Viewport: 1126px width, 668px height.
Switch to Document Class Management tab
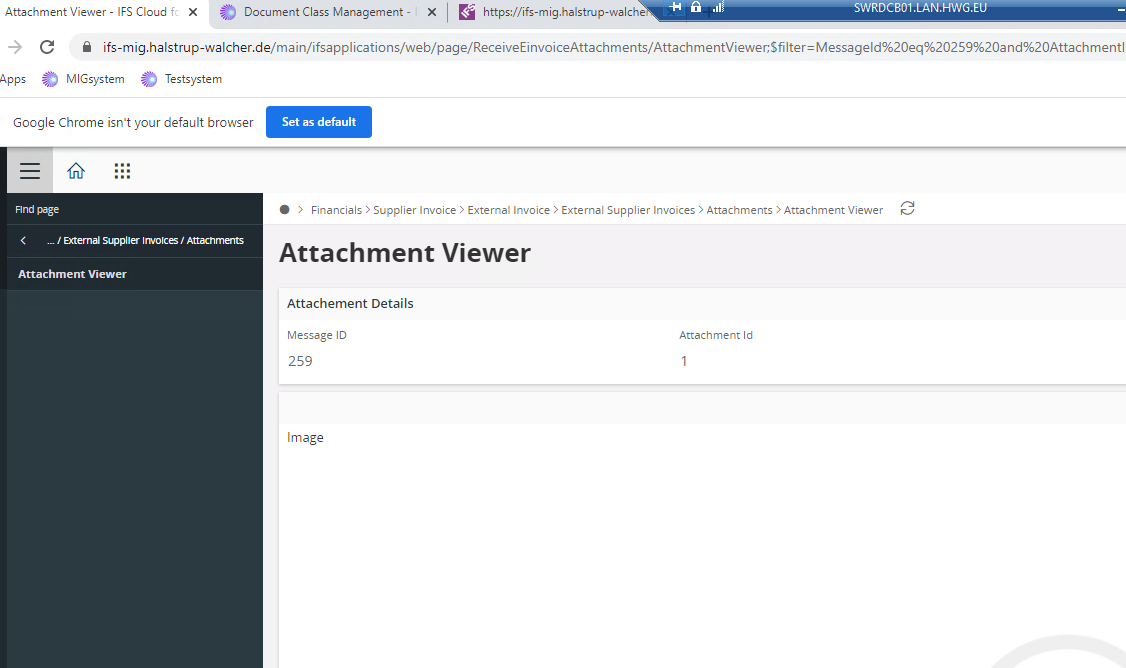click(x=327, y=12)
